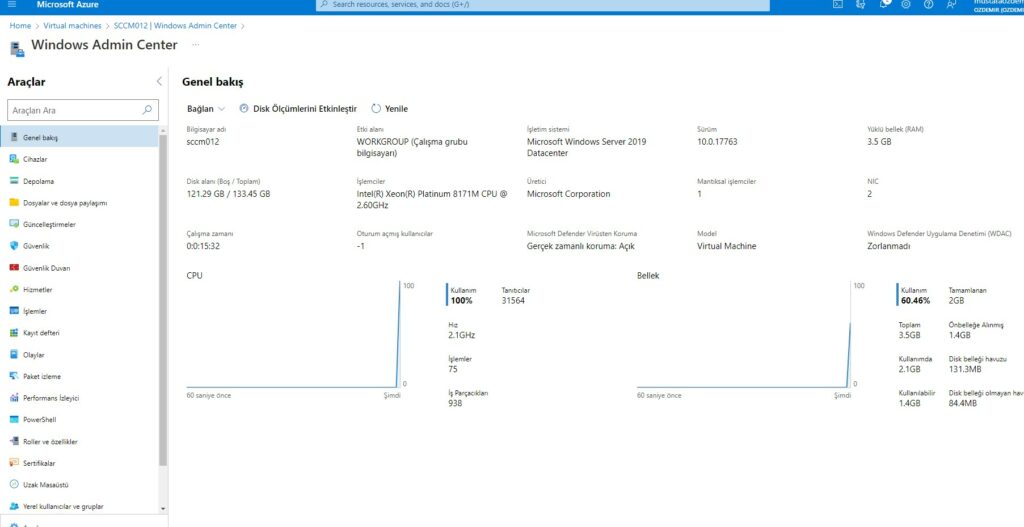Click the Depolama sidebar icon
The image size is (1024, 527).
point(14,181)
